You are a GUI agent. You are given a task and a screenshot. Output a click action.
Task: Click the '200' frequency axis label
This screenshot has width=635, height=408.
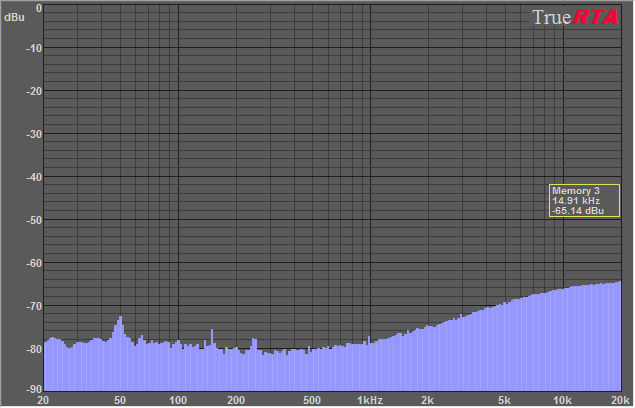tap(236, 401)
